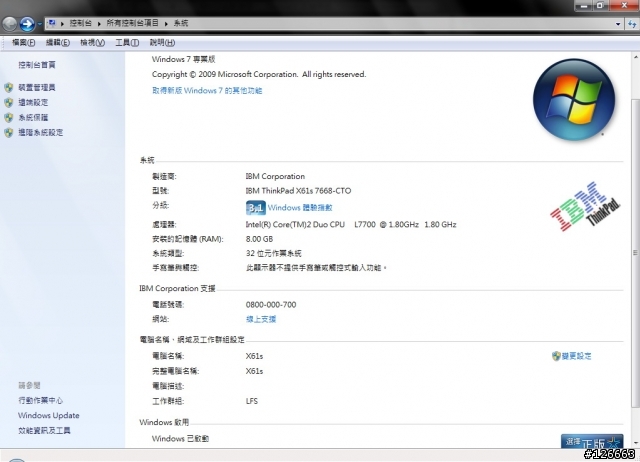Click the shield icon beside 進階系統設定

point(9,133)
